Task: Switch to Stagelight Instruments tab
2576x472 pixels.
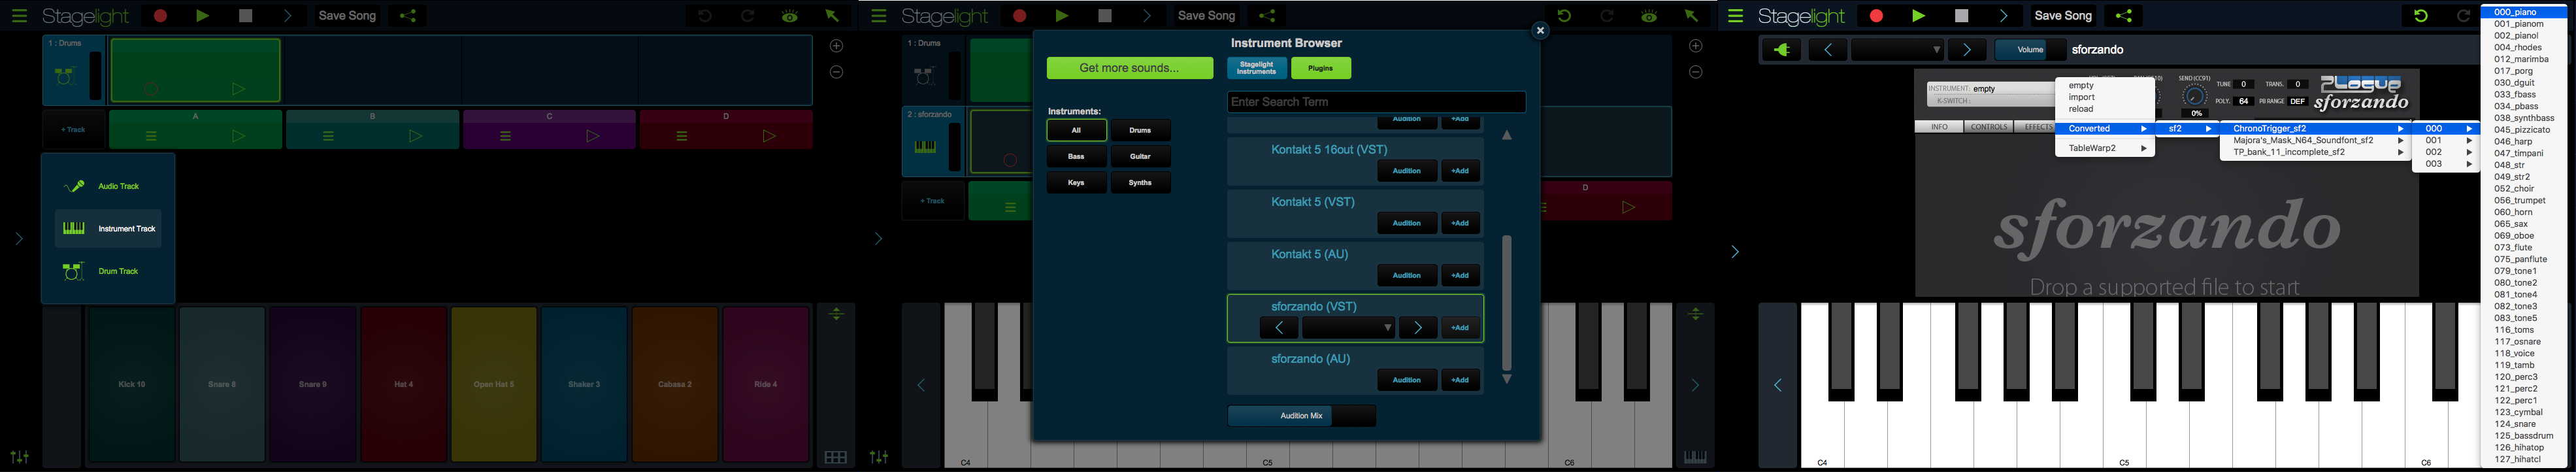Action: coord(1256,68)
